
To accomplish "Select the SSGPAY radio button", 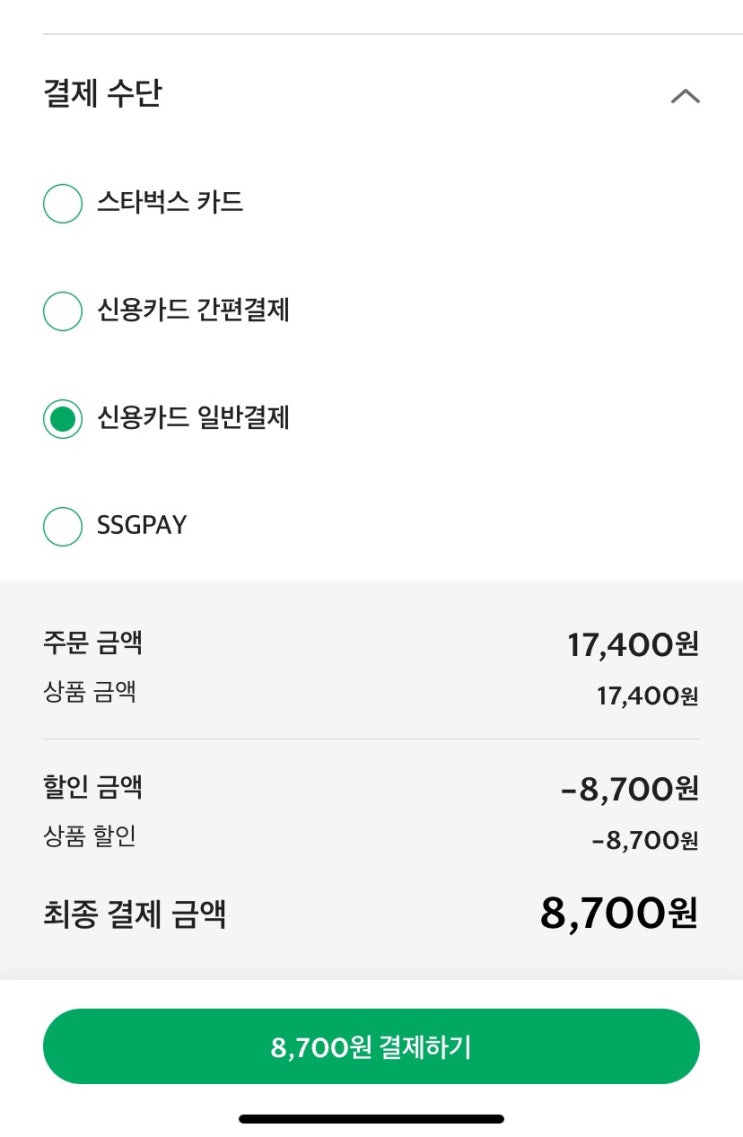I will point(62,526).
